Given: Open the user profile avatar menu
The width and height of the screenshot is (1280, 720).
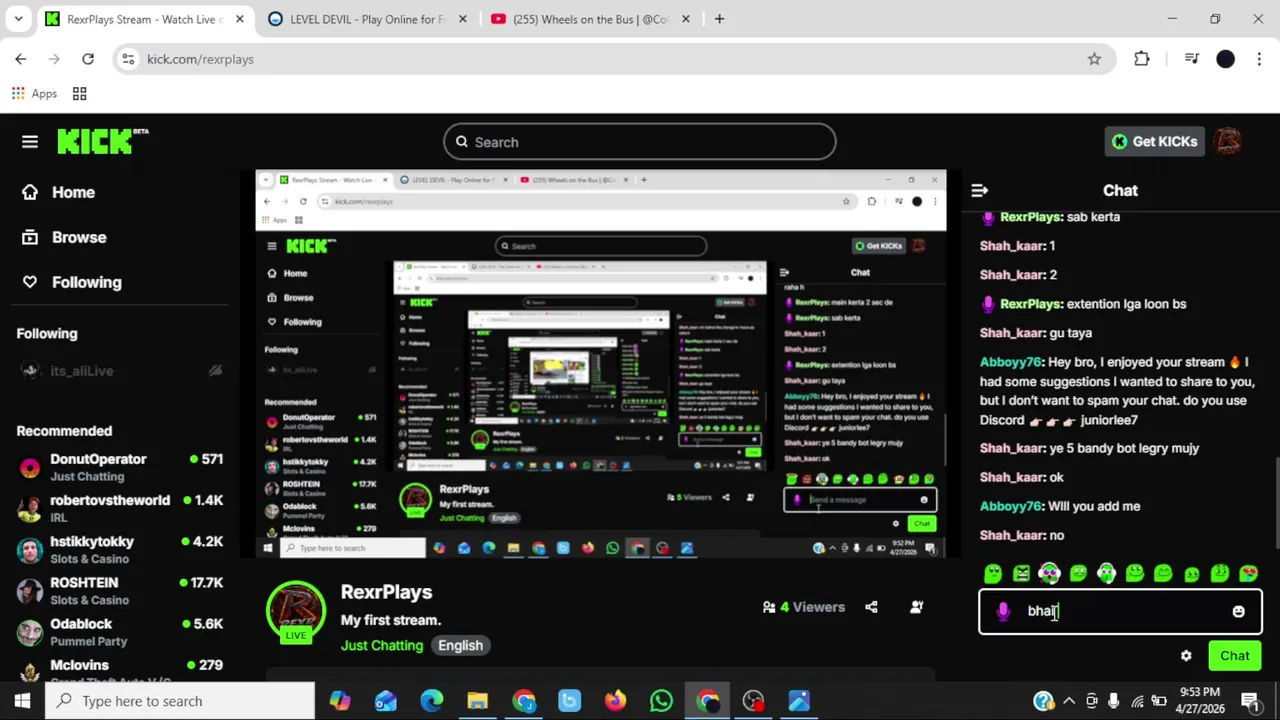Looking at the screenshot, I should coord(1229,141).
